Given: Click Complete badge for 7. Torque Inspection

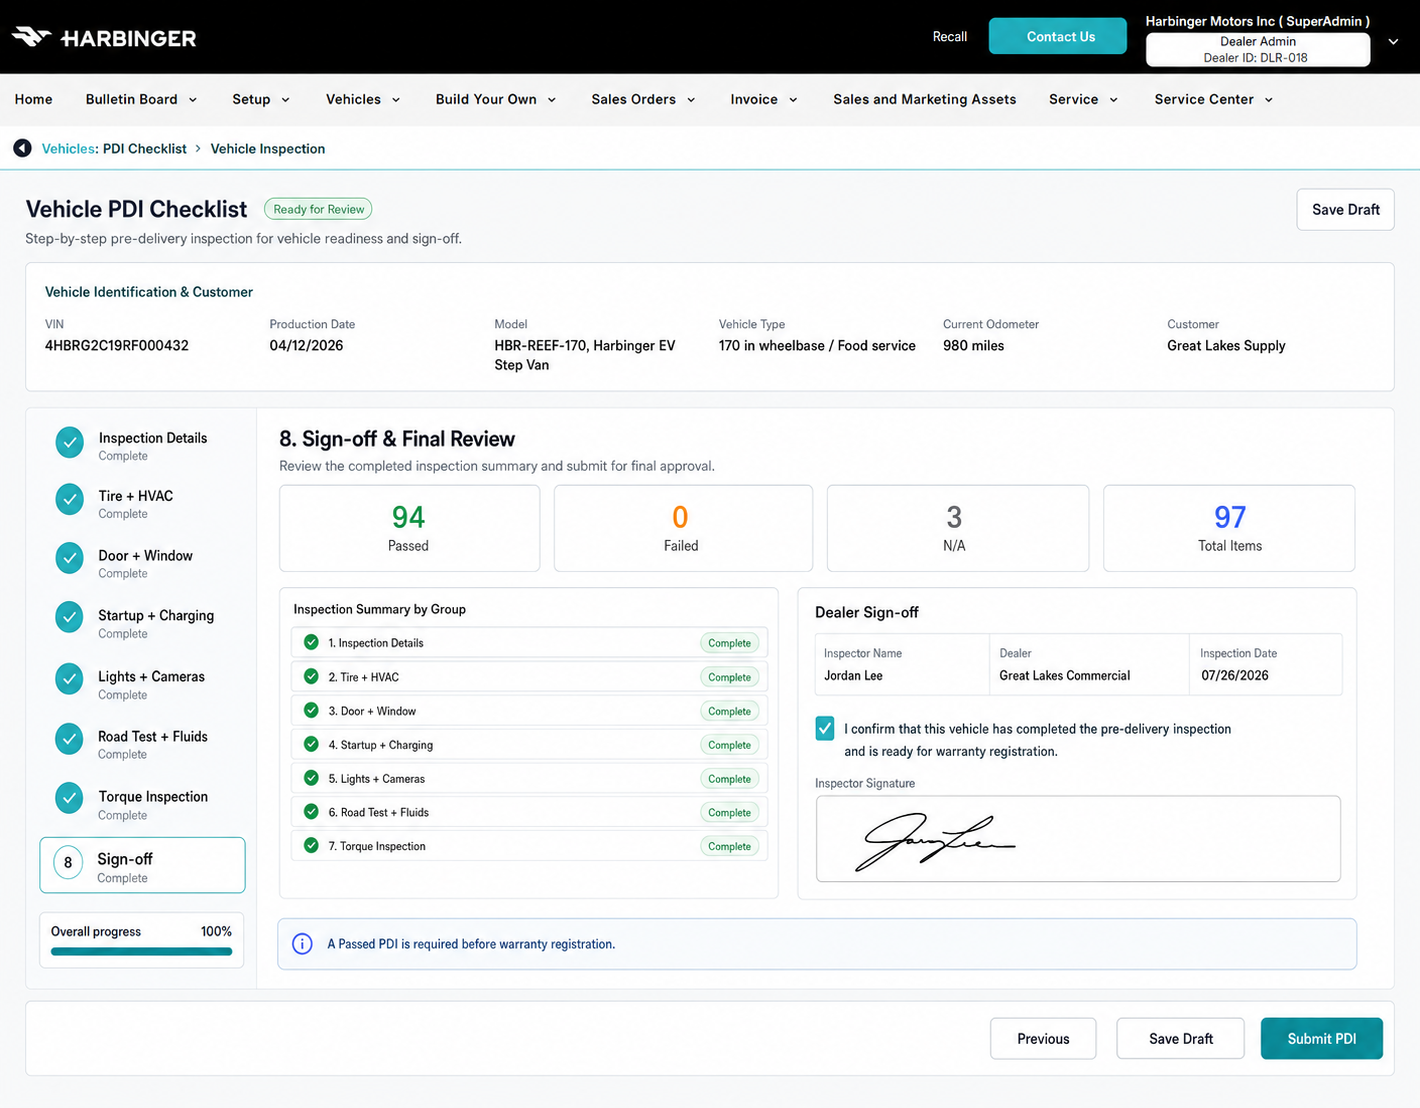Looking at the screenshot, I should [x=729, y=846].
